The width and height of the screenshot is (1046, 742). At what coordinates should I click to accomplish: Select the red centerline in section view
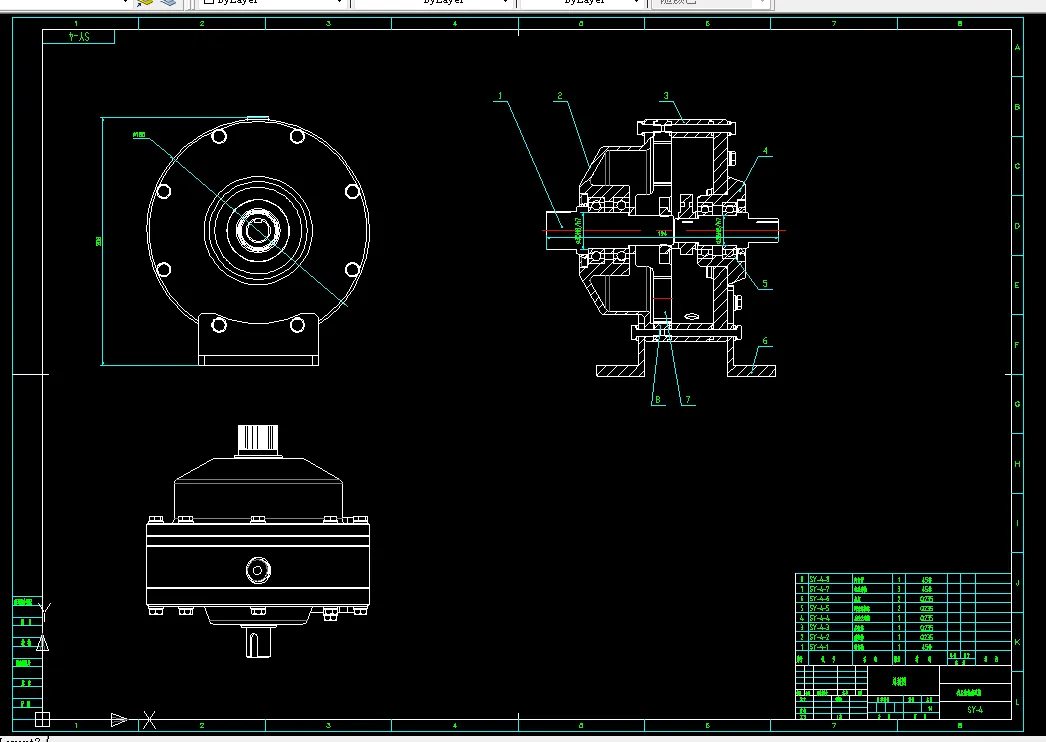point(664,231)
